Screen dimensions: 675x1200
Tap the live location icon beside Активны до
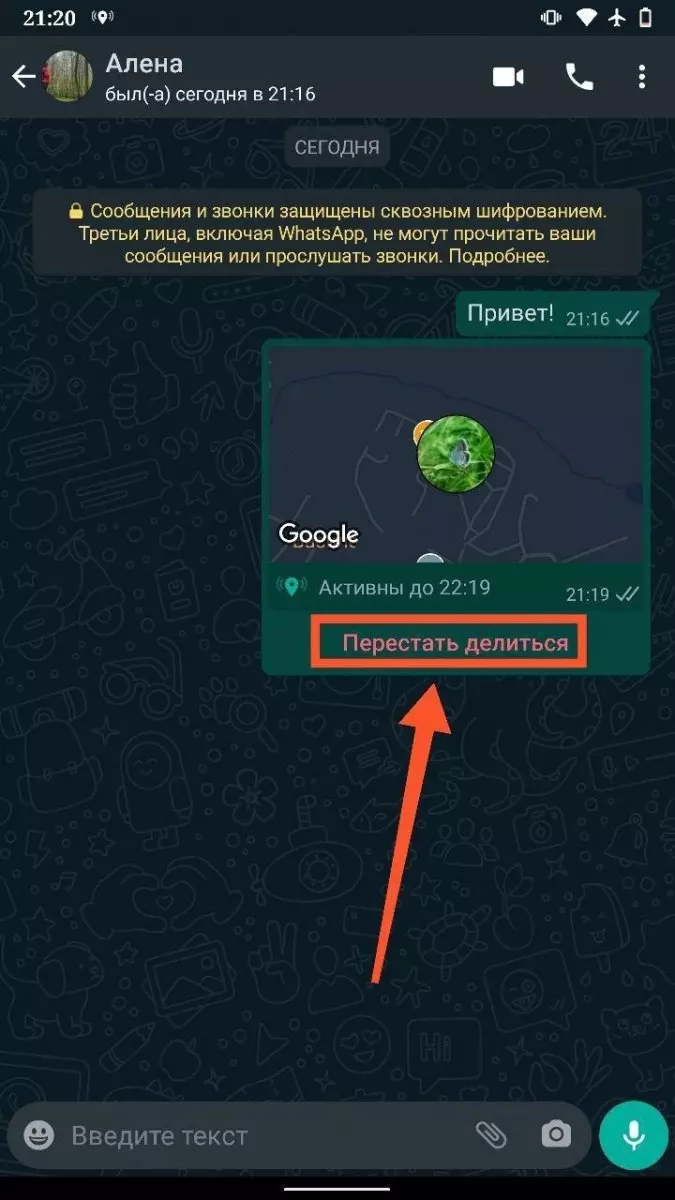(x=292, y=588)
